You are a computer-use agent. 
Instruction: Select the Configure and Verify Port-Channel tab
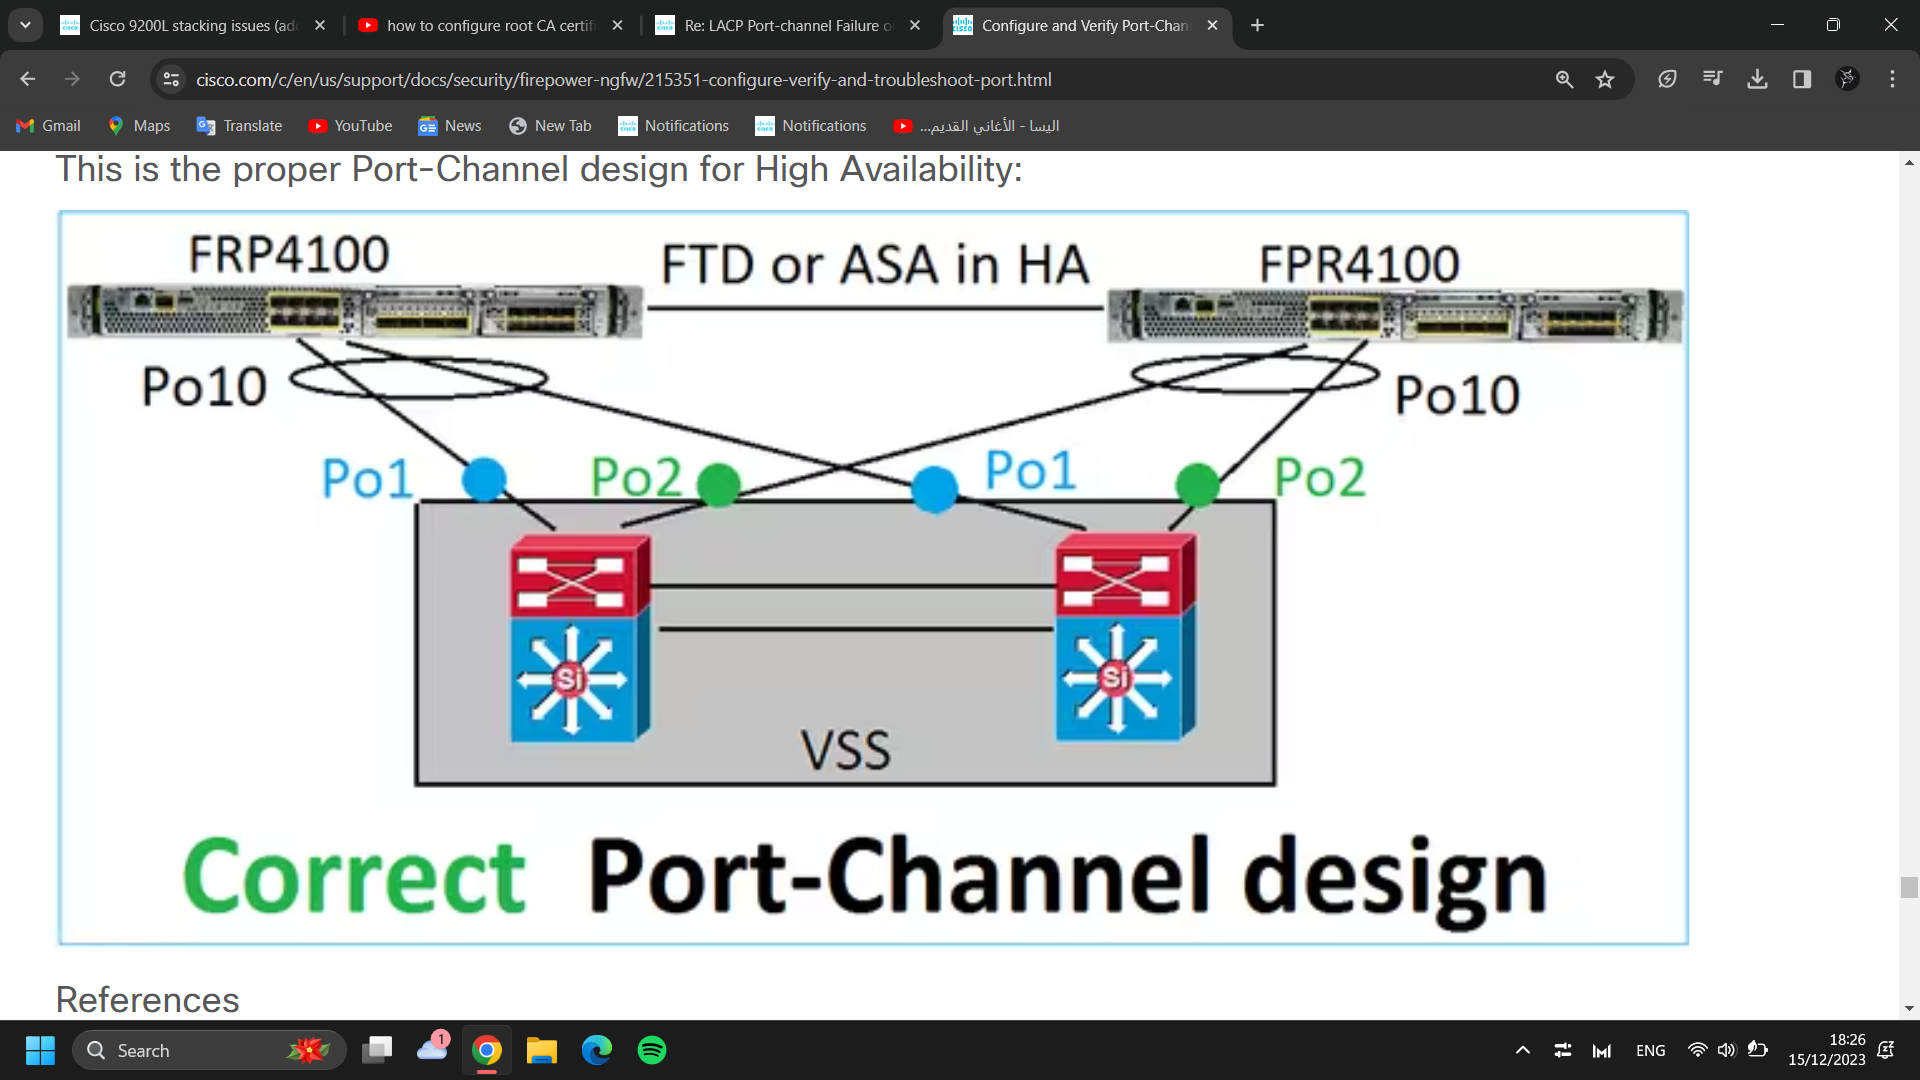tap(1086, 25)
